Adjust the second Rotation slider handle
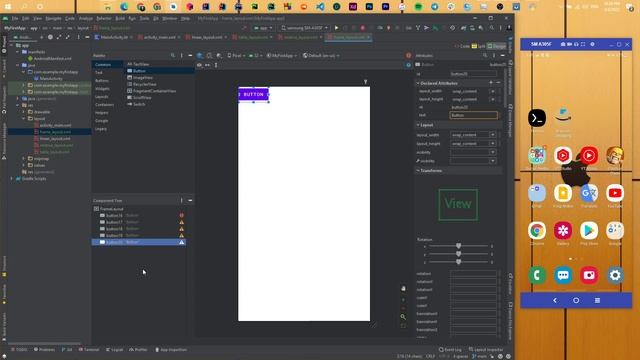This screenshot has width=640, height=360. point(458,254)
